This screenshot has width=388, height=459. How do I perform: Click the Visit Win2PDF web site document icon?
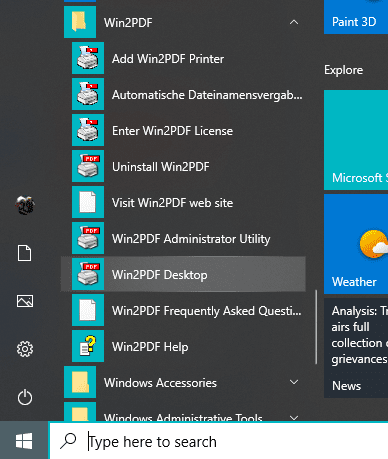tap(88, 202)
